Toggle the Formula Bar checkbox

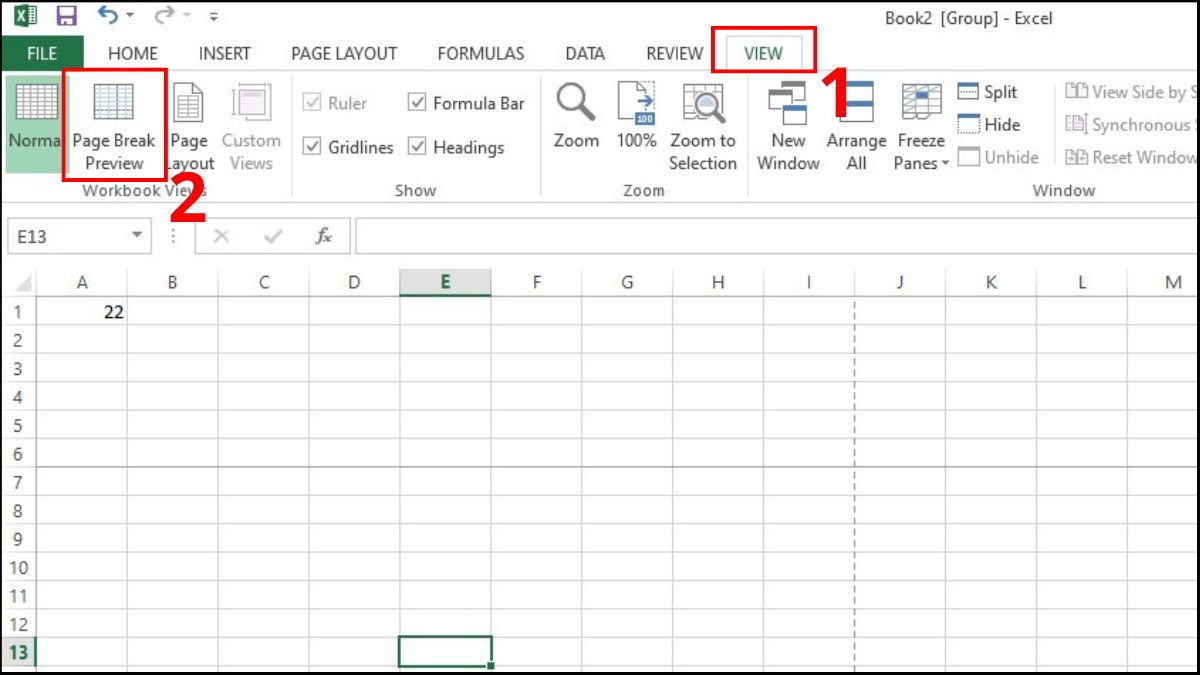[x=466, y=103]
